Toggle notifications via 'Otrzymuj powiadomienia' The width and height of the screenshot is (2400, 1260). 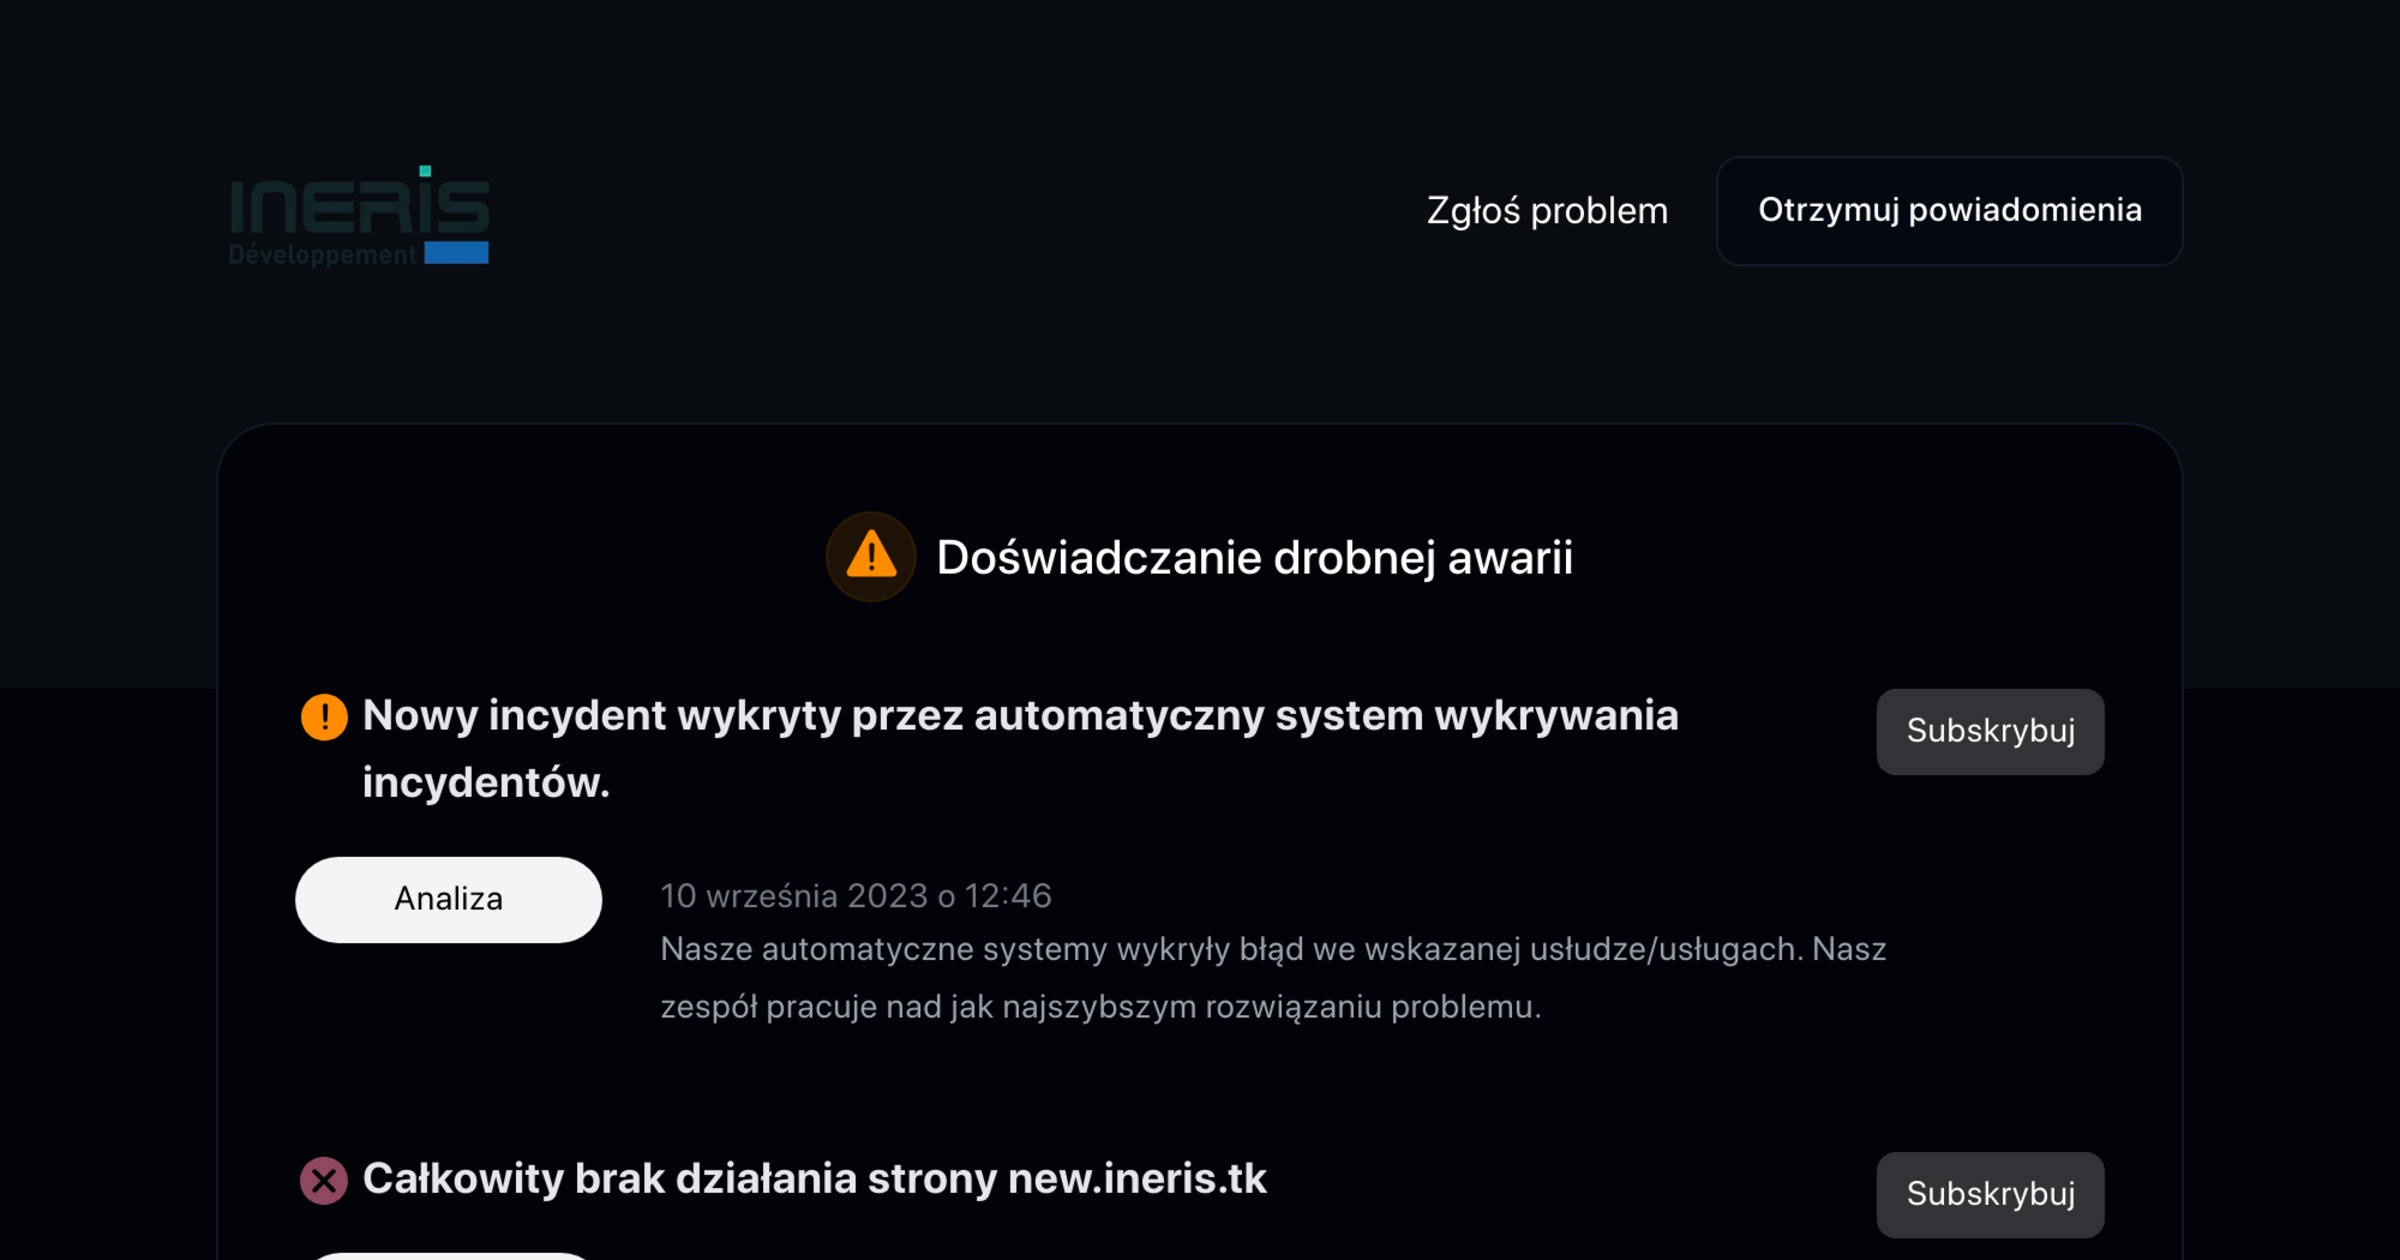tap(1948, 210)
